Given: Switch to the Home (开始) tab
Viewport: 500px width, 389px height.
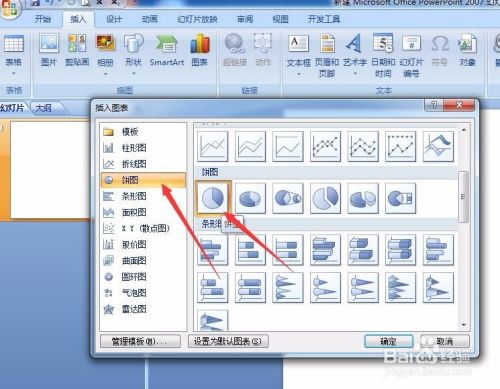Looking at the screenshot, I should [x=43, y=19].
